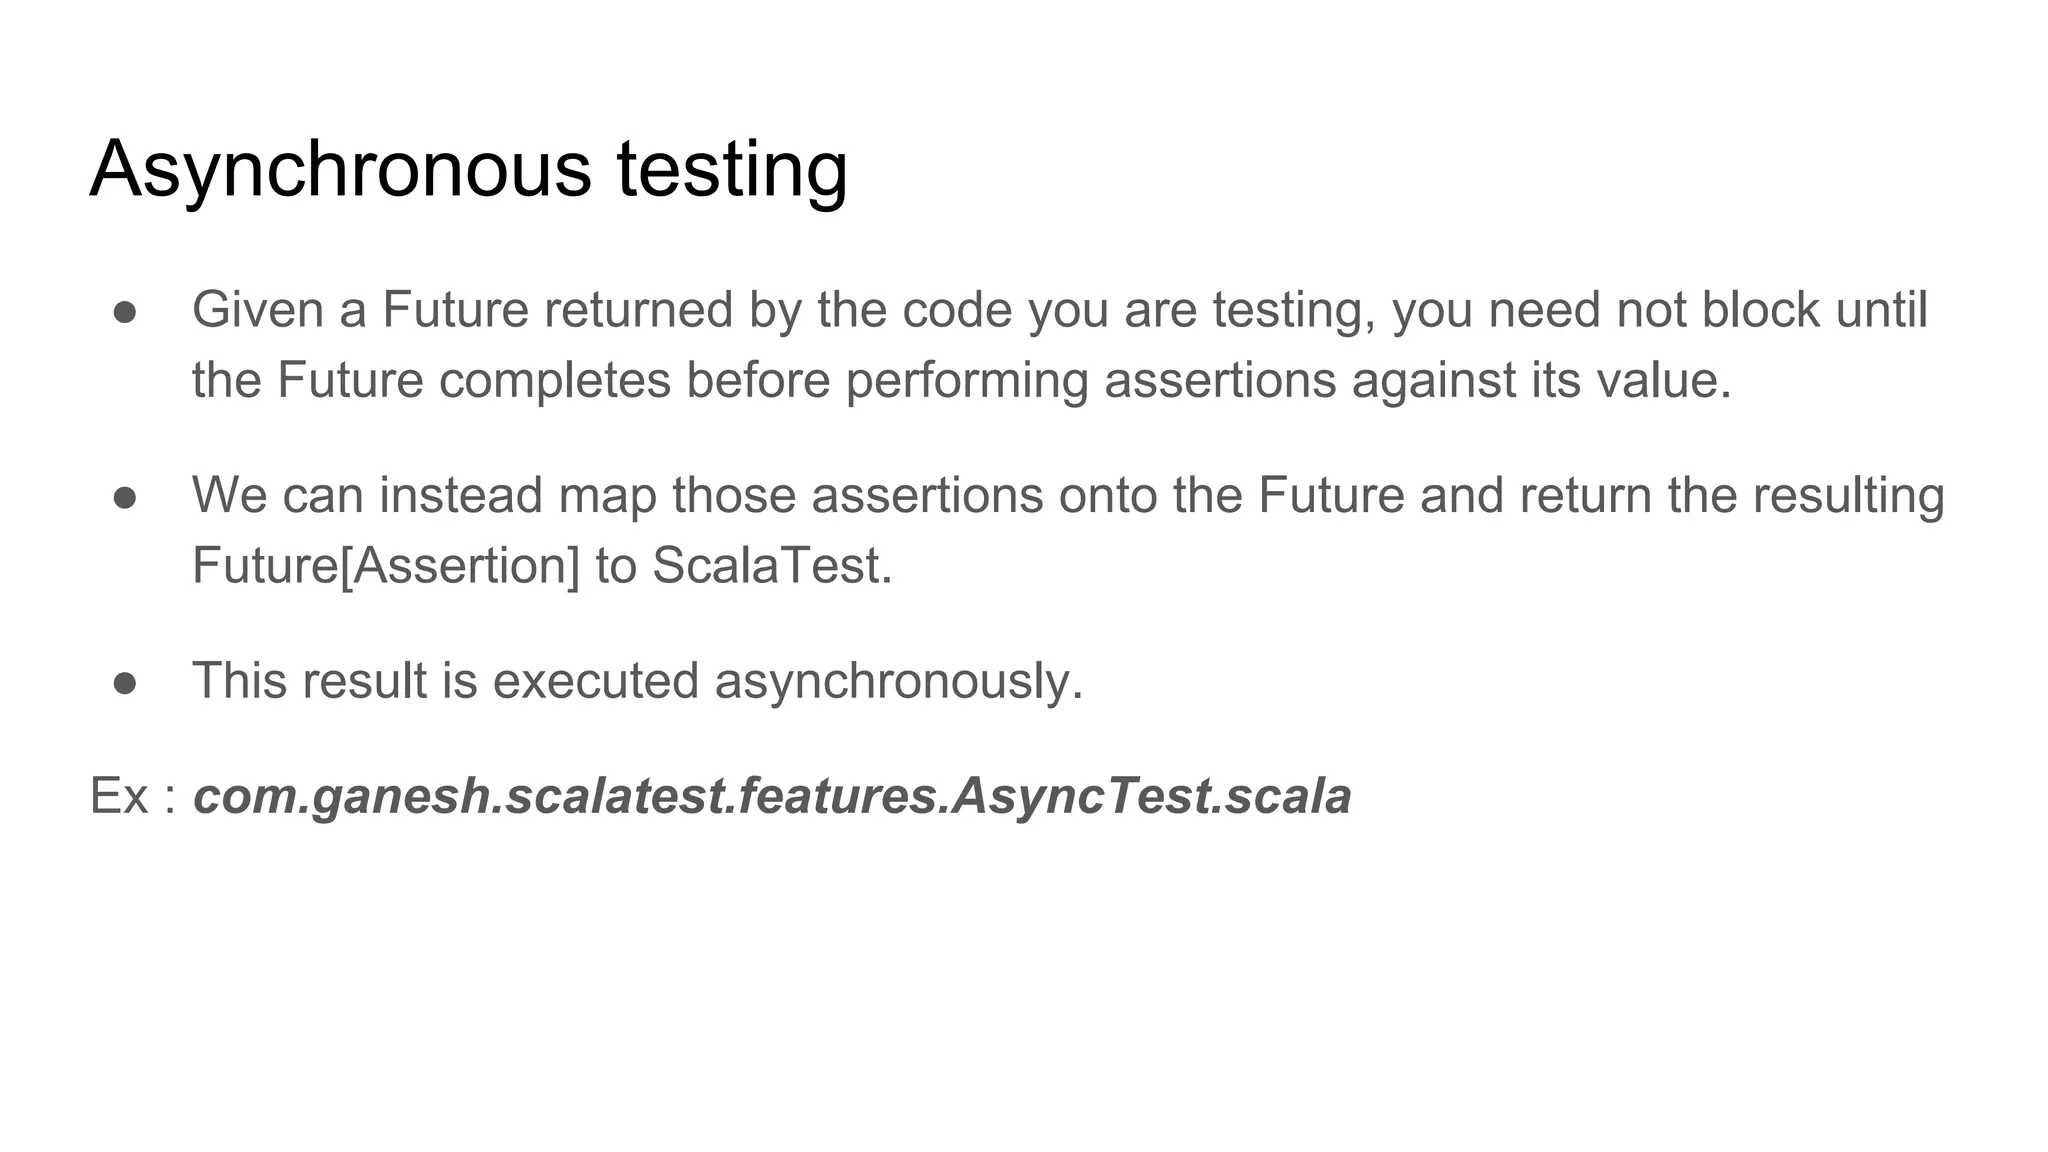Click the word "testing" in the title

732,169
